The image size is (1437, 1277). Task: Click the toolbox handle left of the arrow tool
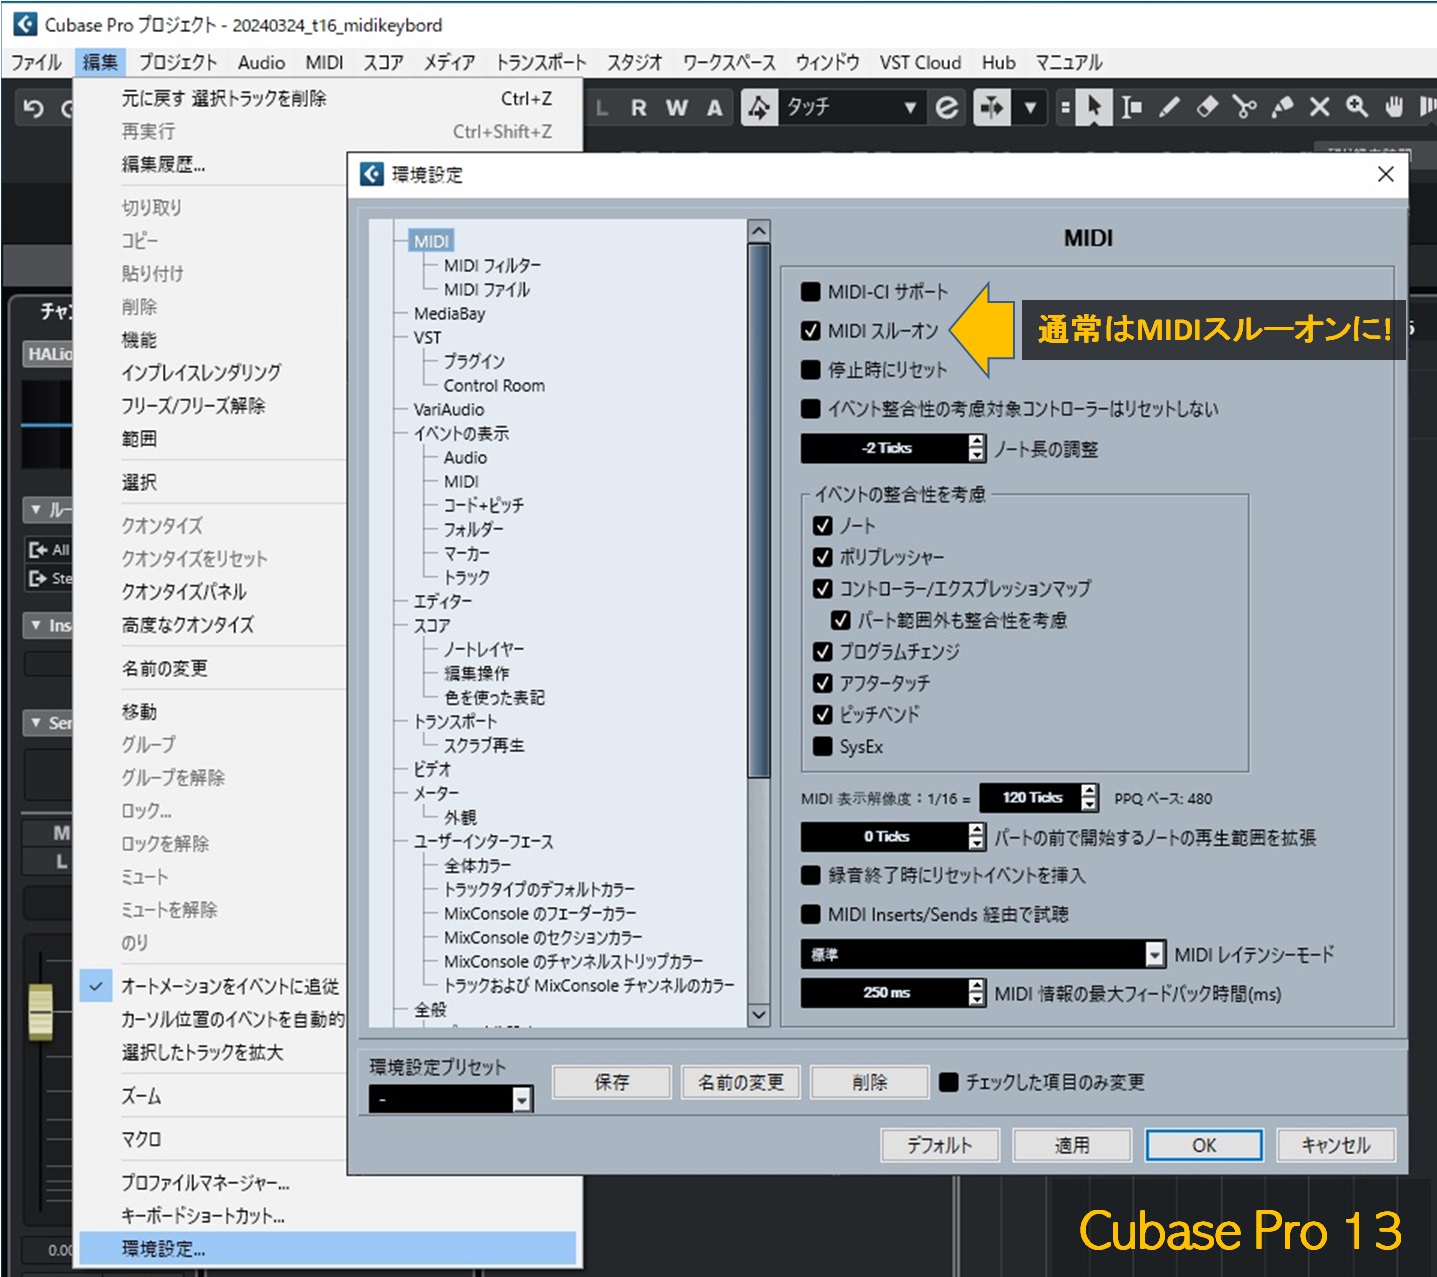click(x=1065, y=107)
